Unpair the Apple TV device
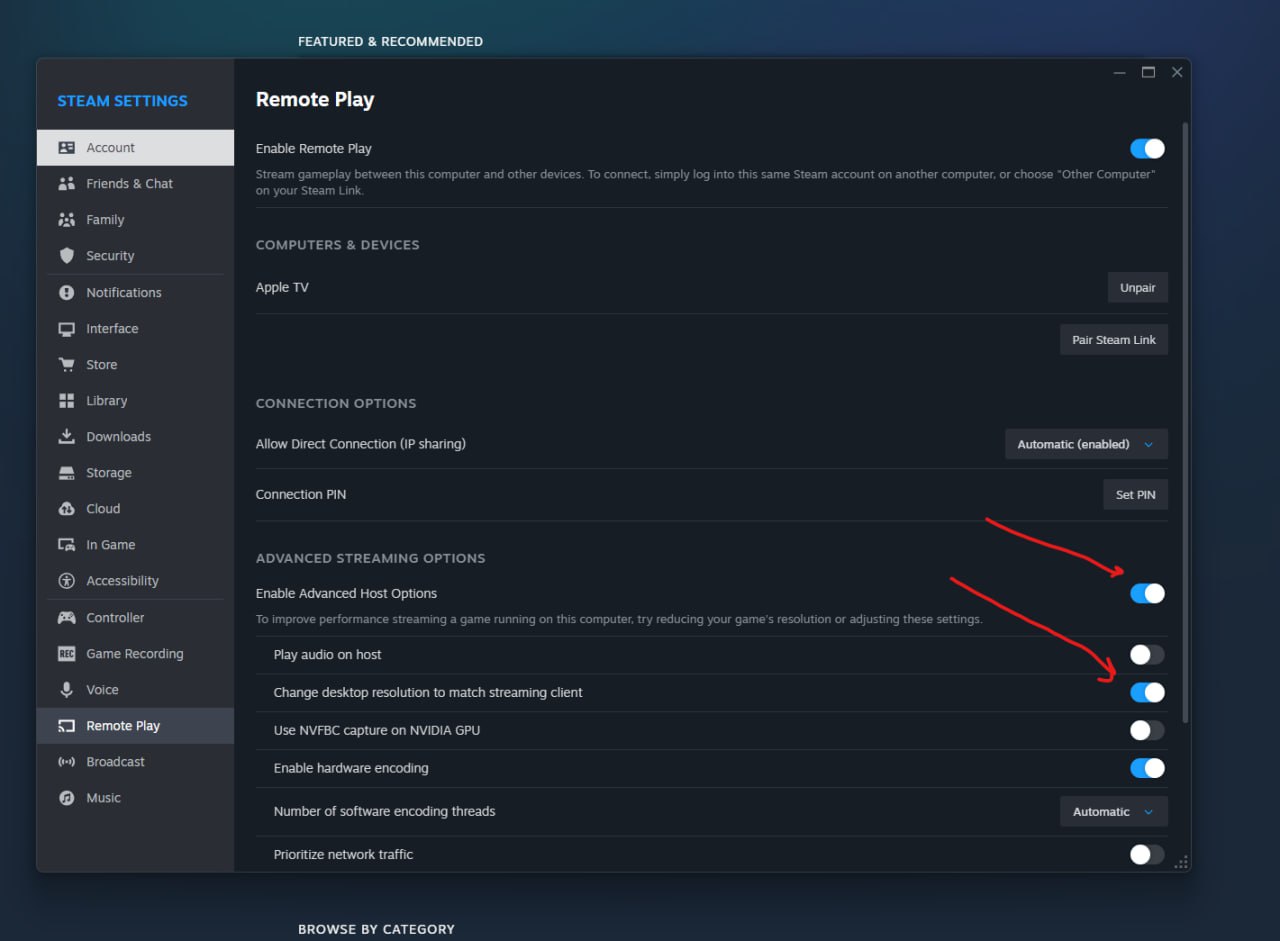 coord(1137,288)
